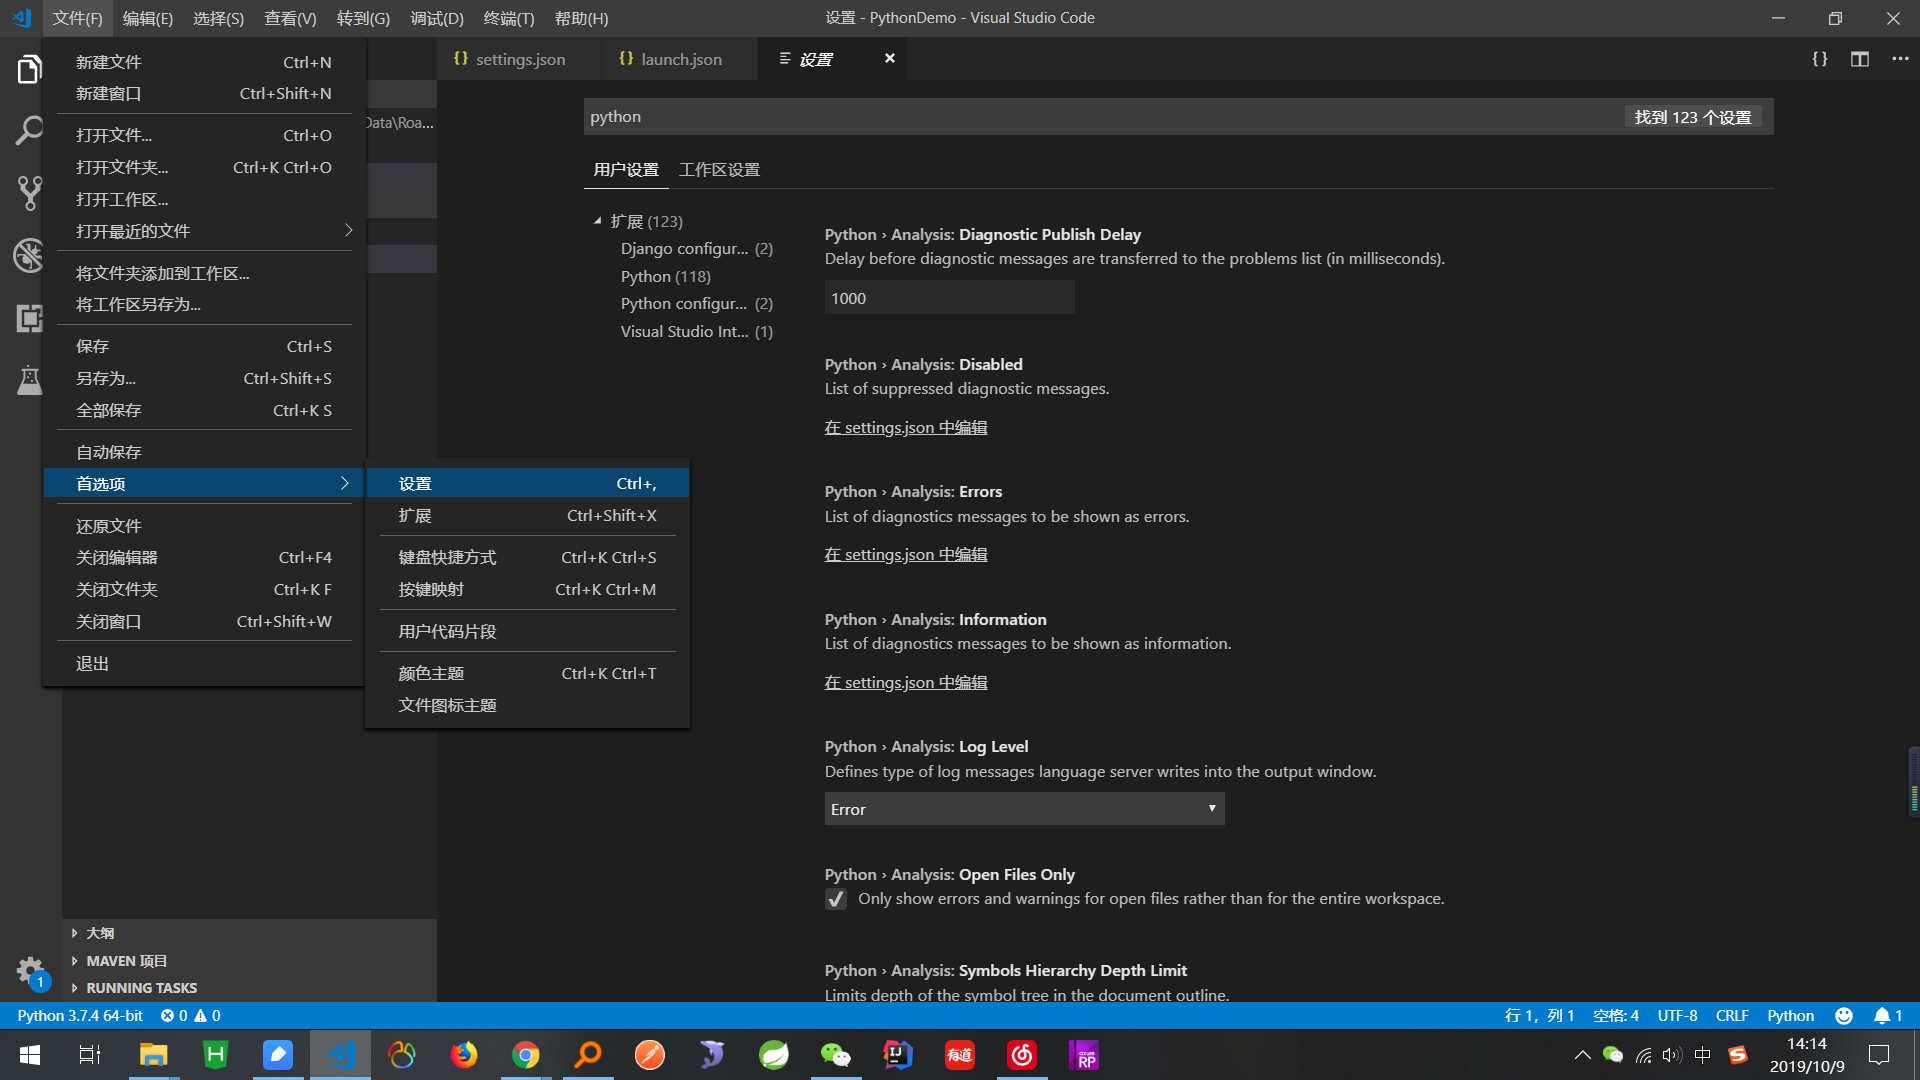
Task: Click errors and warnings count in status bar
Action: [x=190, y=1016]
